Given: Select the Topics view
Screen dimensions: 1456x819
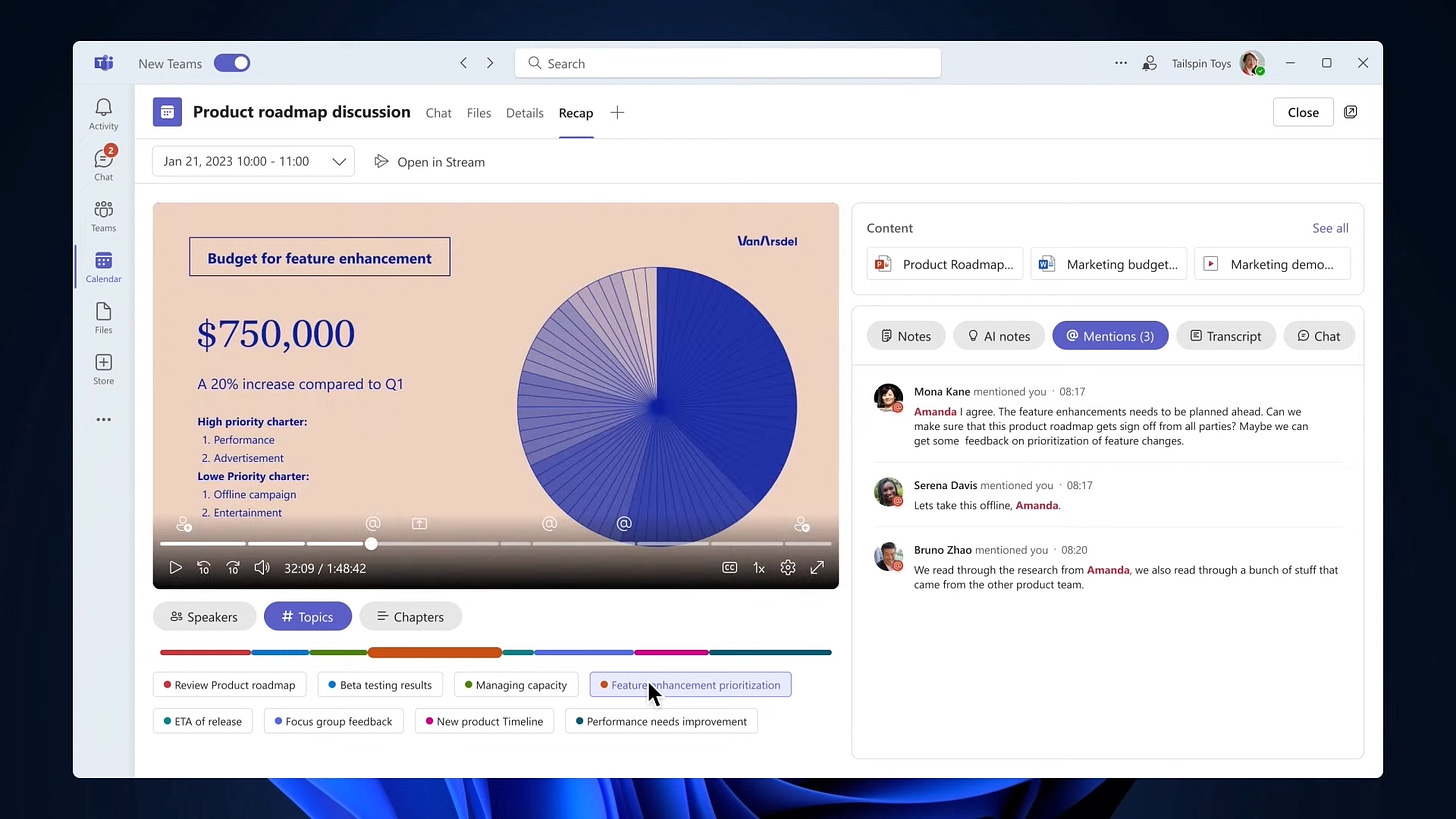Looking at the screenshot, I should pos(307,617).
